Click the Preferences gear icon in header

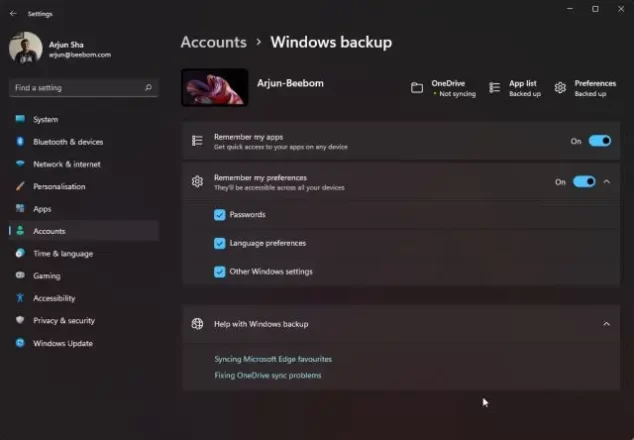coord(560,88)
